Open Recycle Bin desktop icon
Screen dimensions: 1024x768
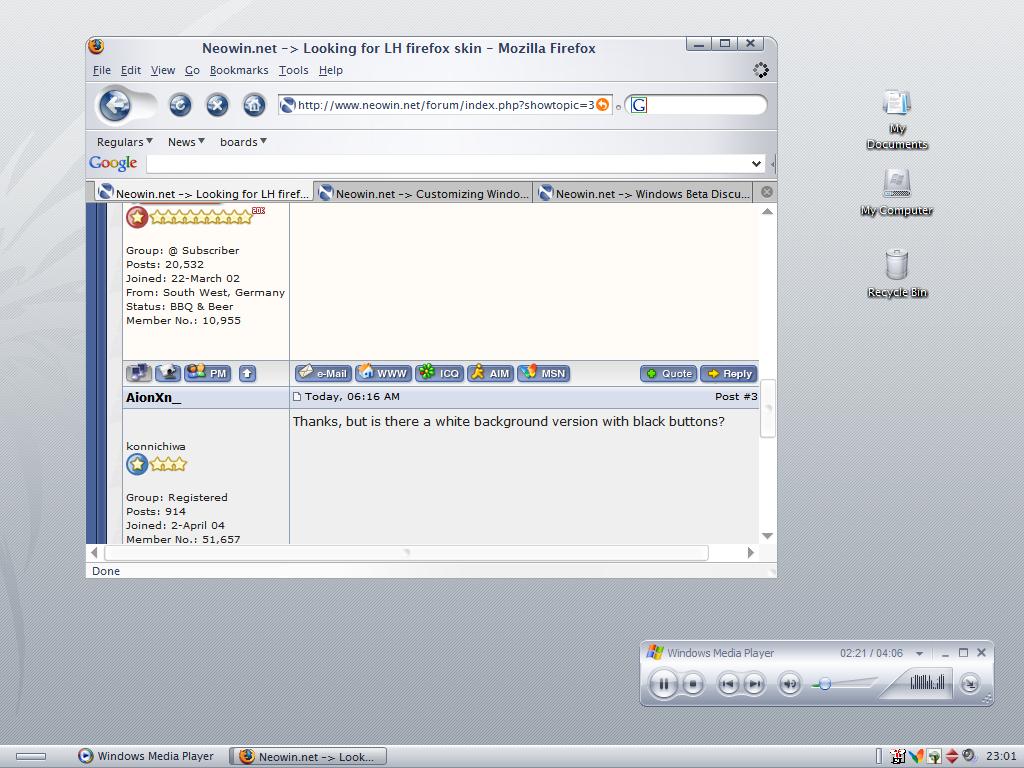pos(897,274)
